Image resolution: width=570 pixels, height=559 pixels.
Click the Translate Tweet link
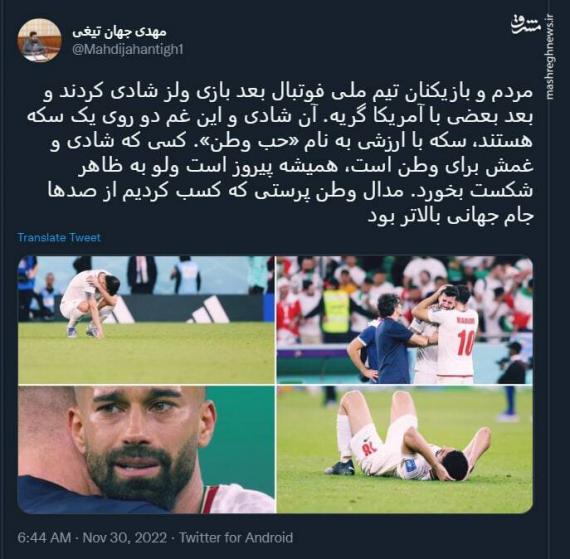point(59,237)
